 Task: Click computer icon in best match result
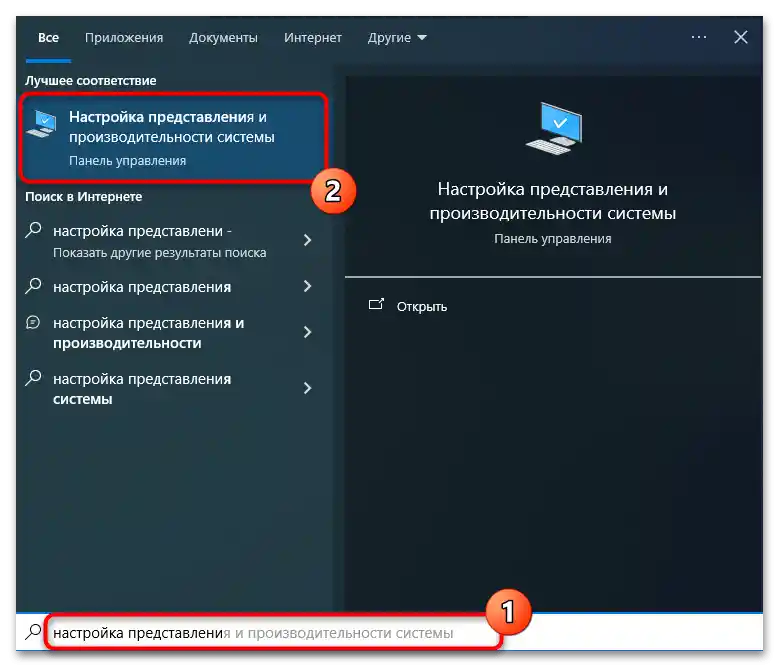point(42,124)
